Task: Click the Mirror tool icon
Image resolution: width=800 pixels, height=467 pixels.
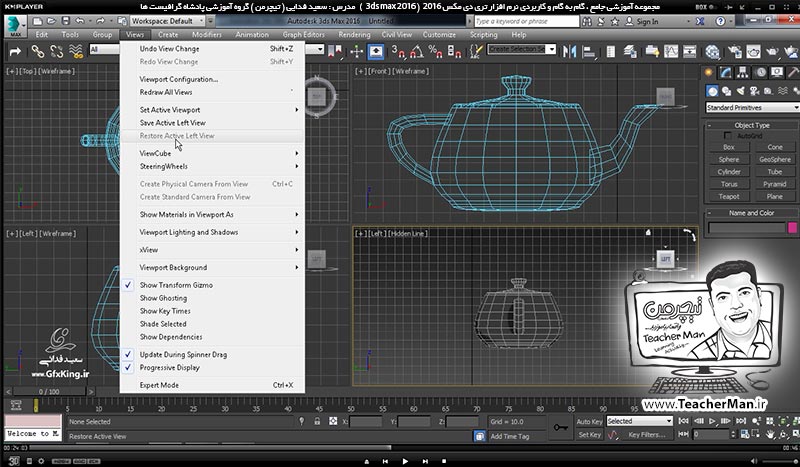Action: point(569,51)
